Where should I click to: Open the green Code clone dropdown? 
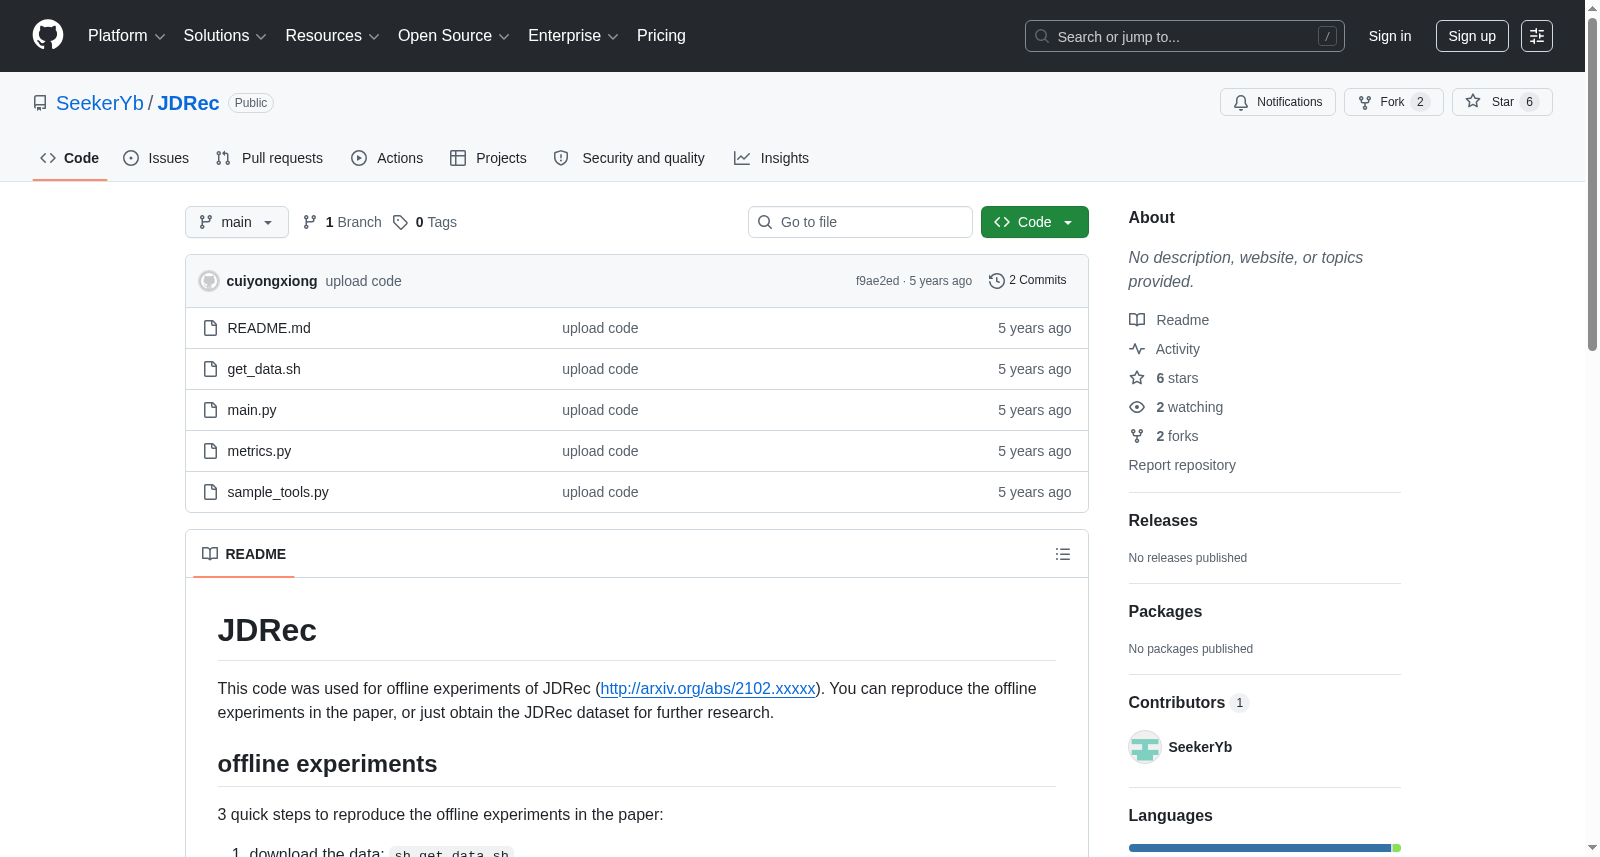coord(1035,222)
